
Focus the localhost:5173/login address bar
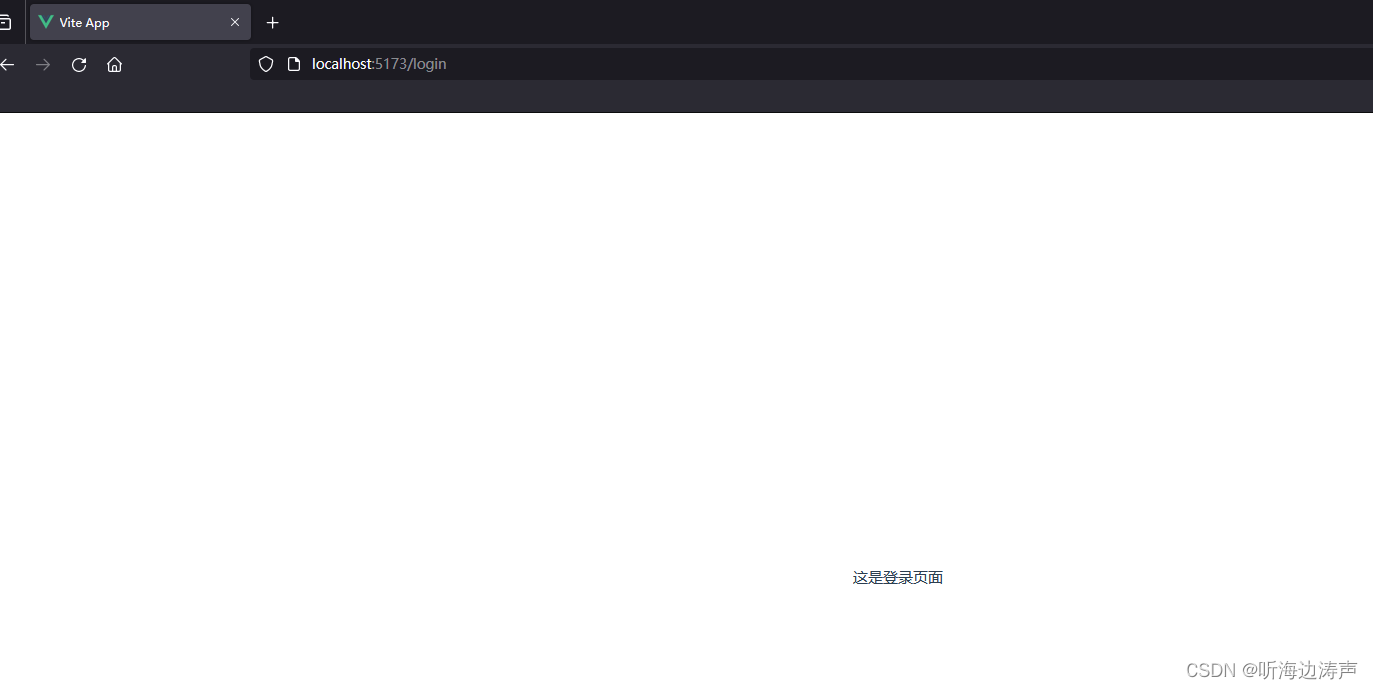click(811, 64)
